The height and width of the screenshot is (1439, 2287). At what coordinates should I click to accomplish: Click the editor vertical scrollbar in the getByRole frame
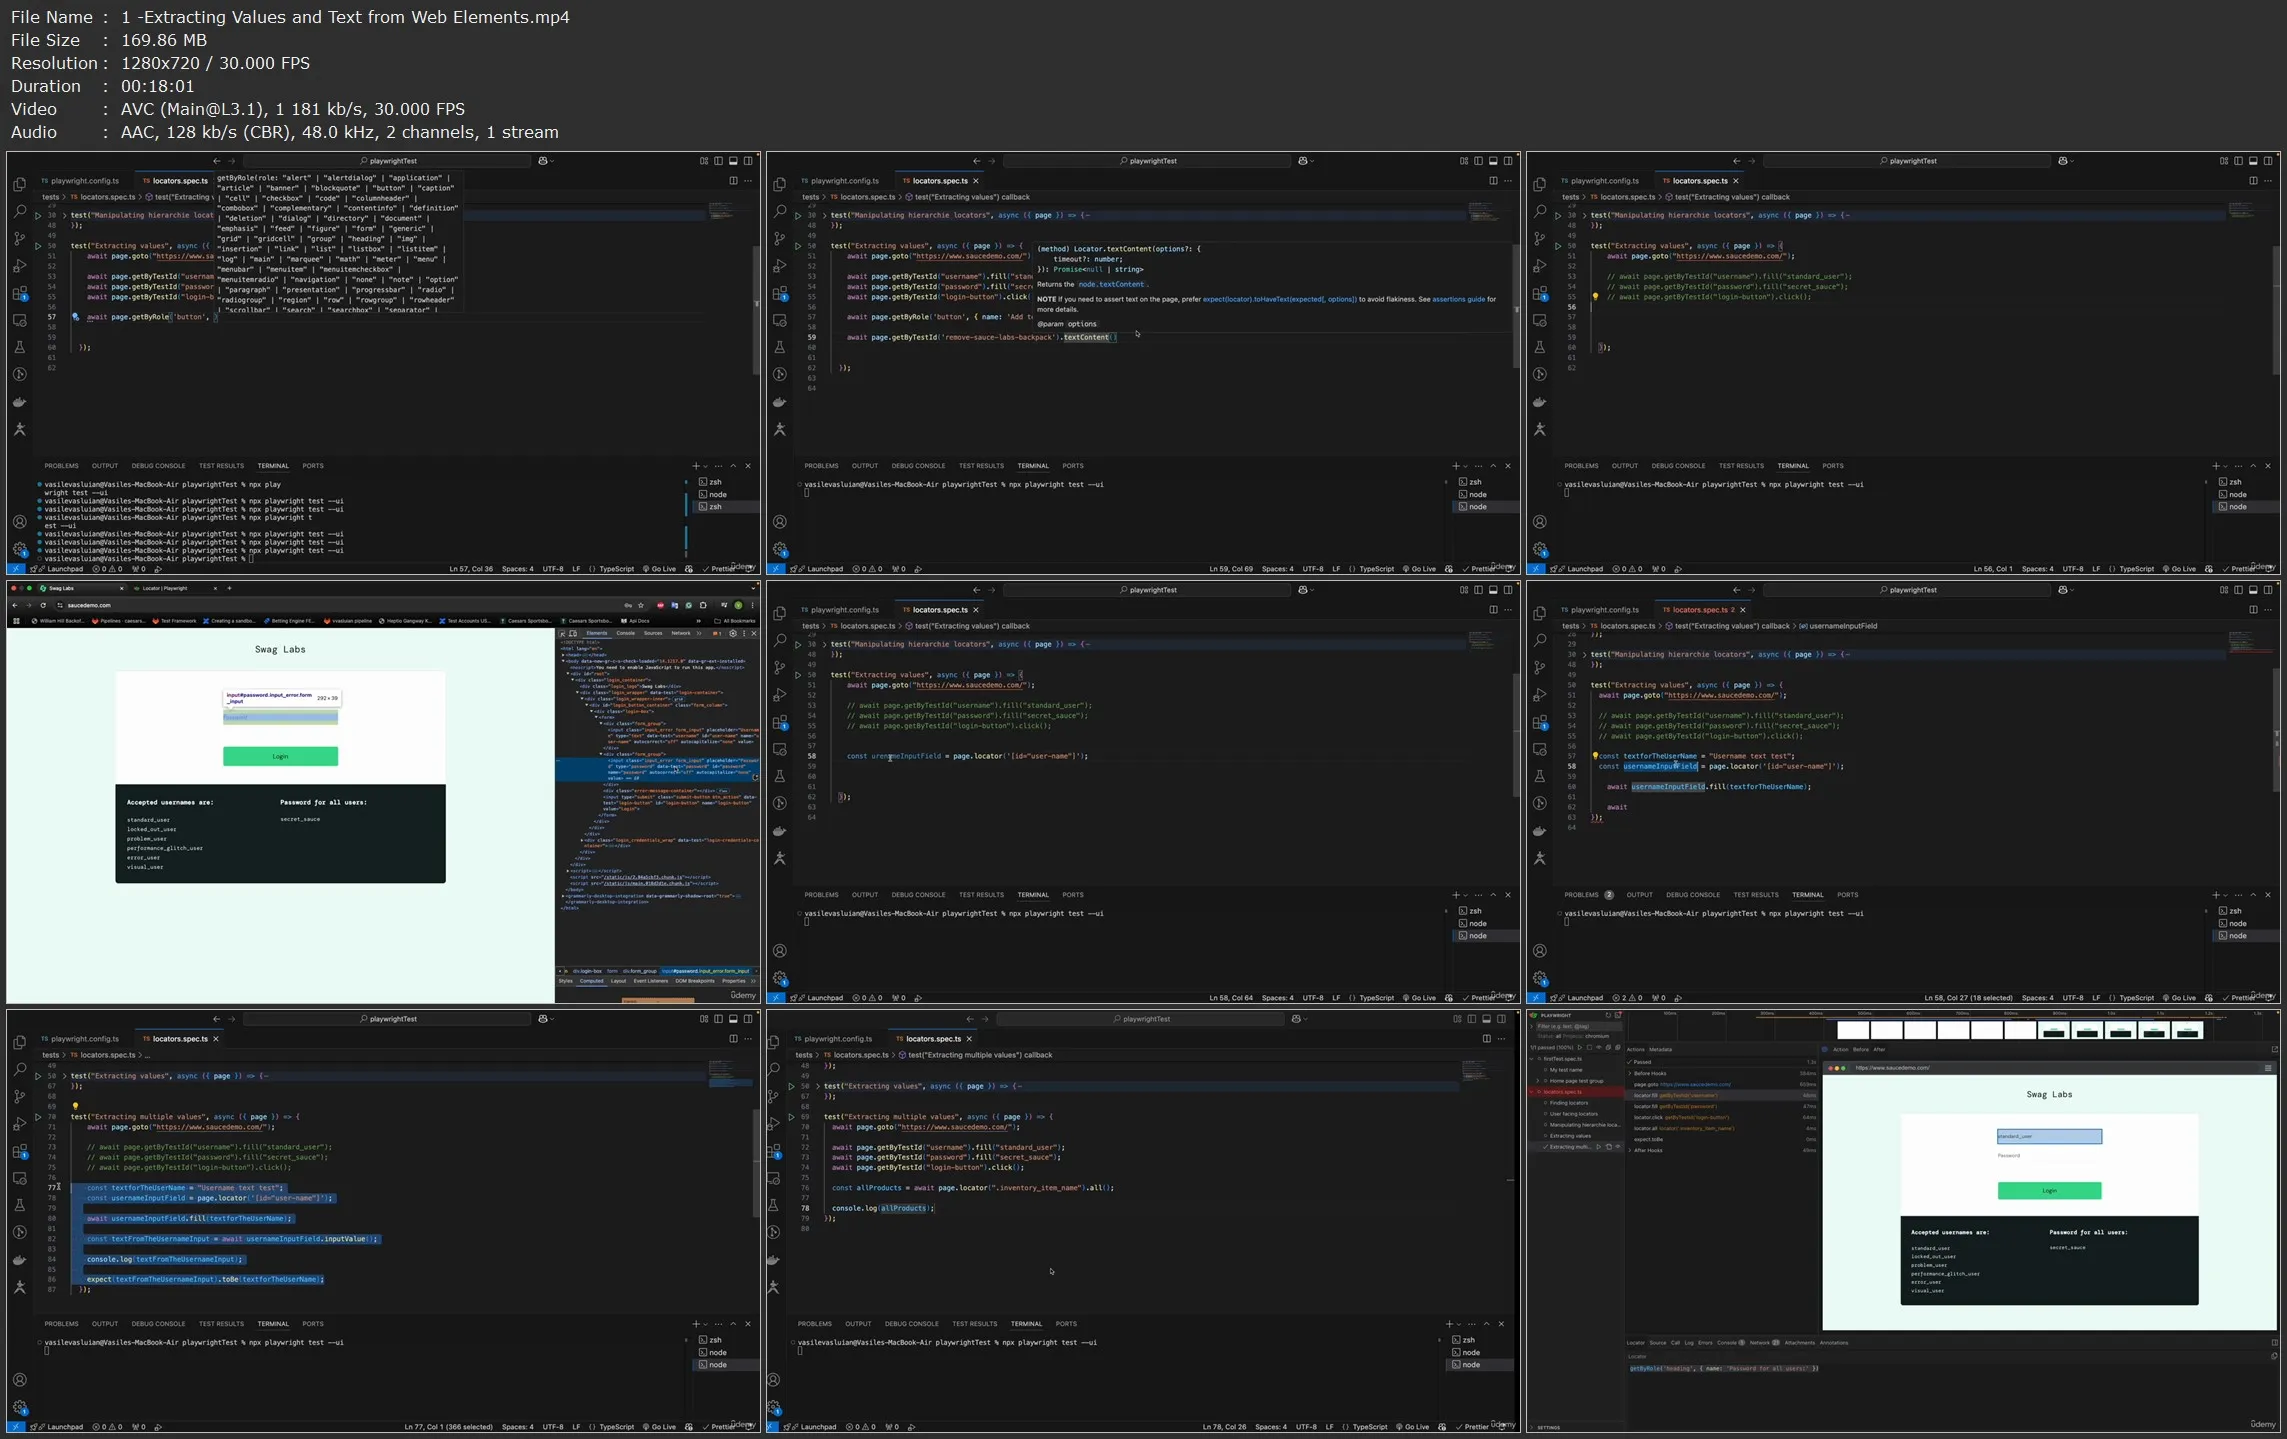coord(756,310)
